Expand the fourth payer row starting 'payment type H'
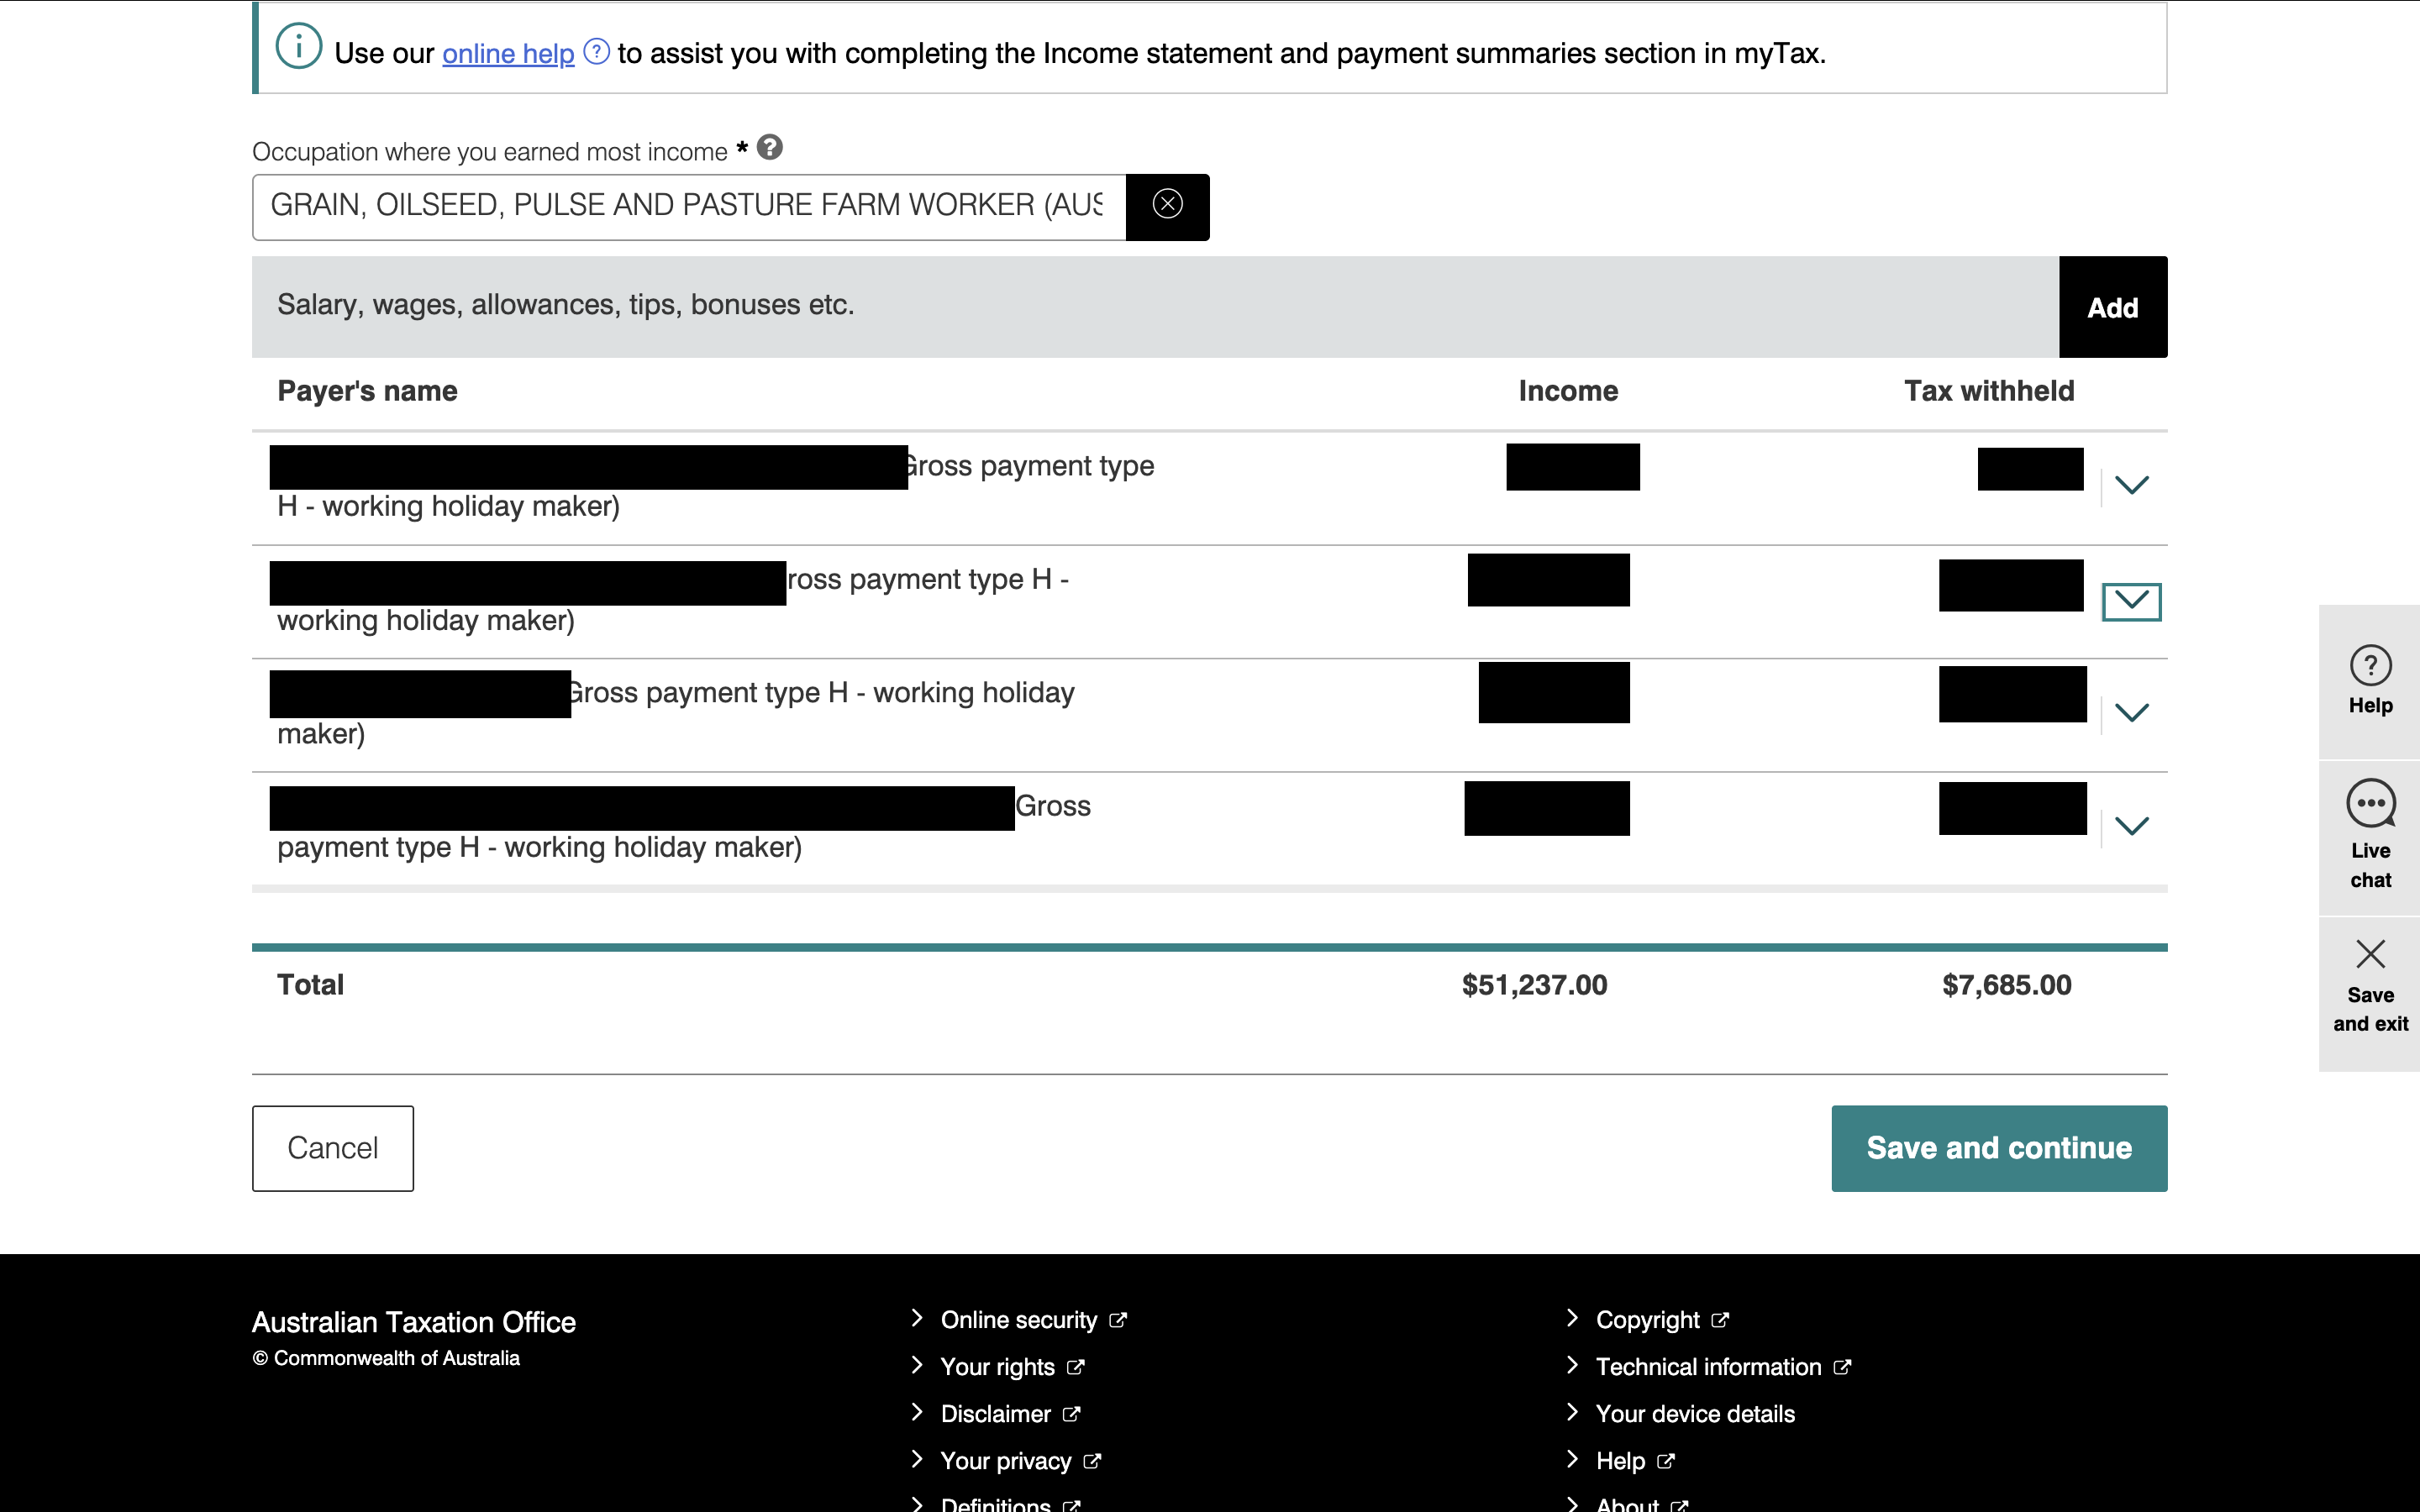The width and height of the screenshot is (2420, 1512). (2132, 827)
